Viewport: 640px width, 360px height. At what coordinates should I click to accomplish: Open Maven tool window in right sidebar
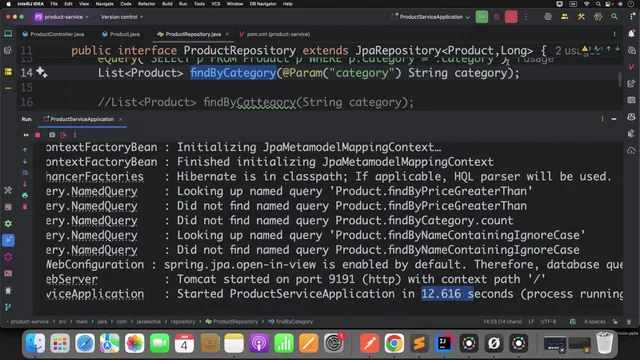631,67
